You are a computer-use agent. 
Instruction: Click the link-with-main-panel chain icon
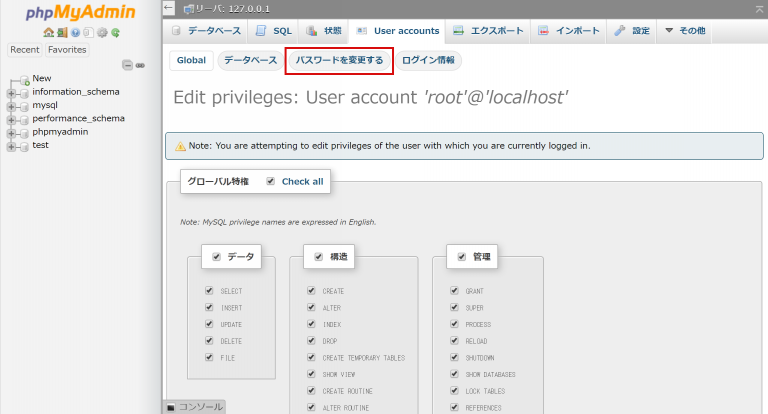(140, 65)
